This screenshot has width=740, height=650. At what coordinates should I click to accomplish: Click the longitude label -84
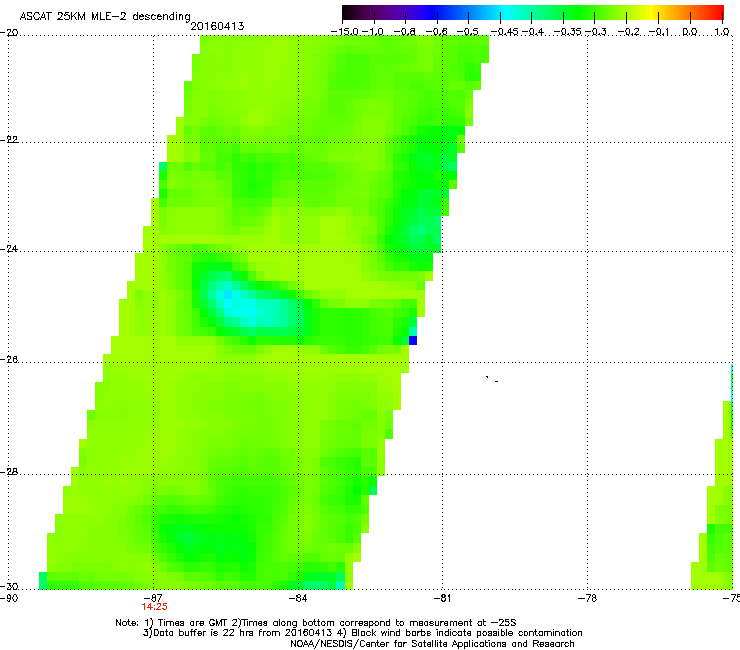pos(298,598)
